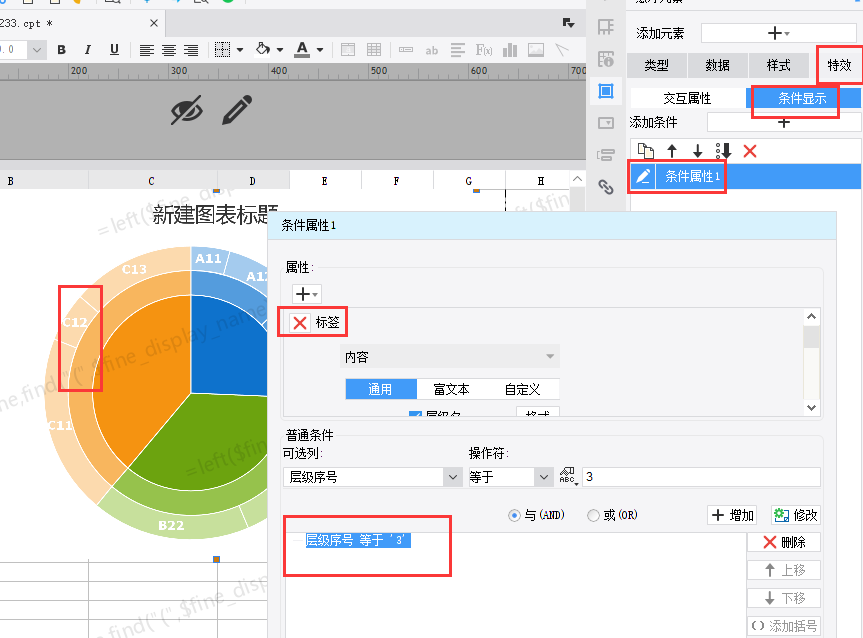Click the 修改 button

pyautogui.click(x=796, y=515)
